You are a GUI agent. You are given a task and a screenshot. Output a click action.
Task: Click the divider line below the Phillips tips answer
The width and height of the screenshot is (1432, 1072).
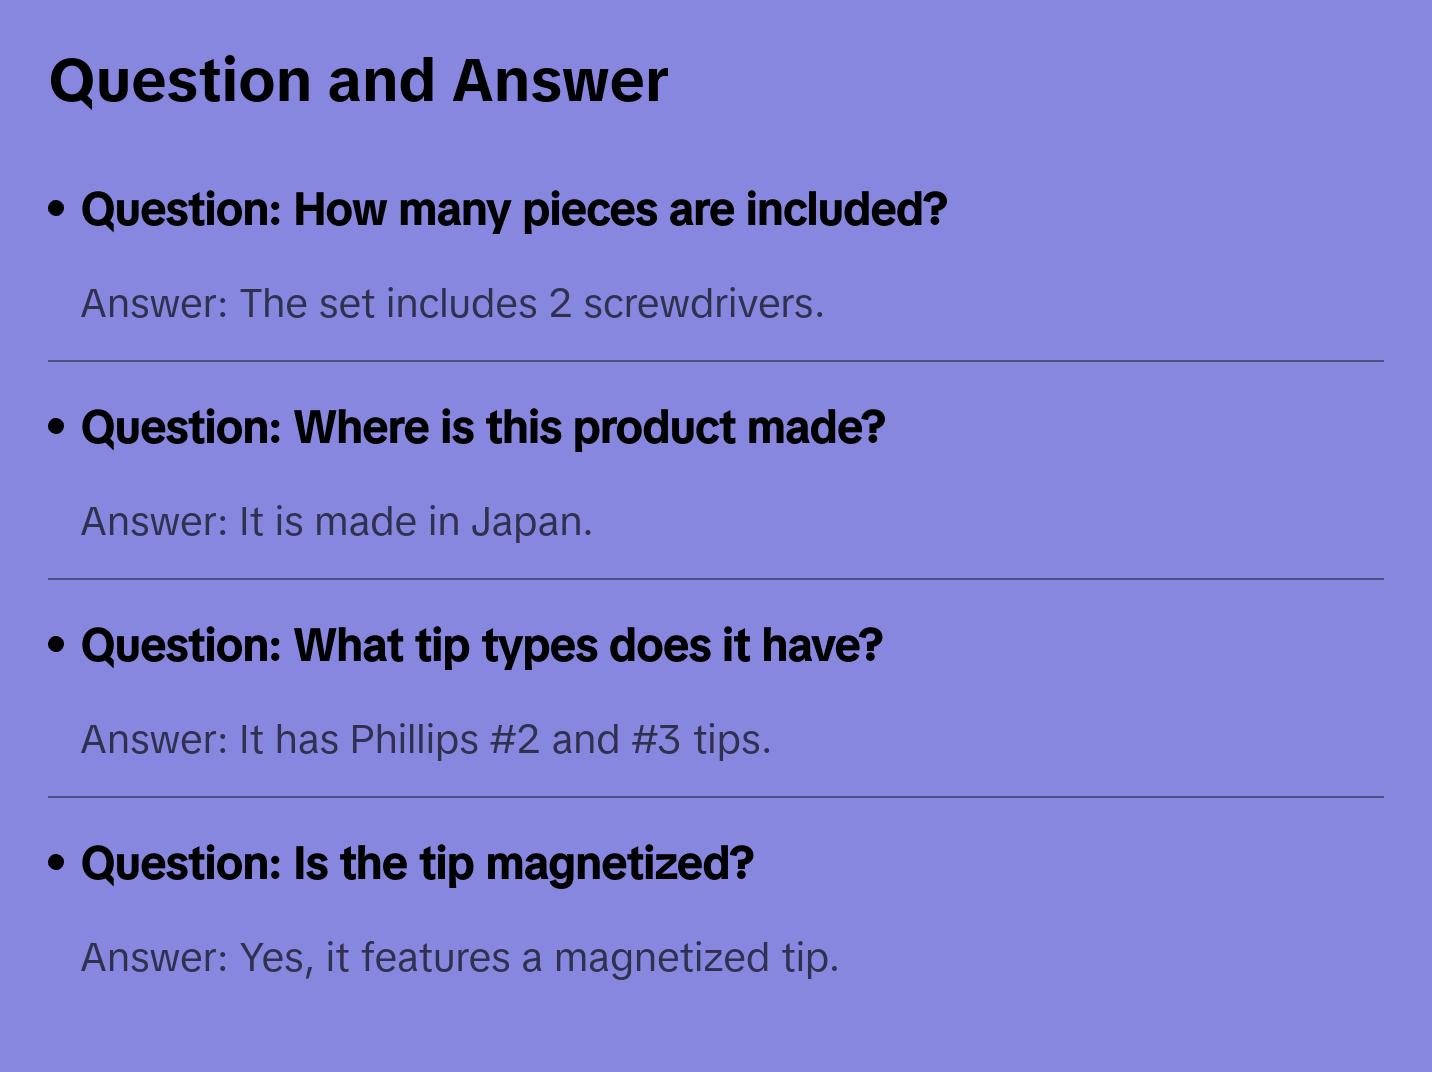coord(716,797)
